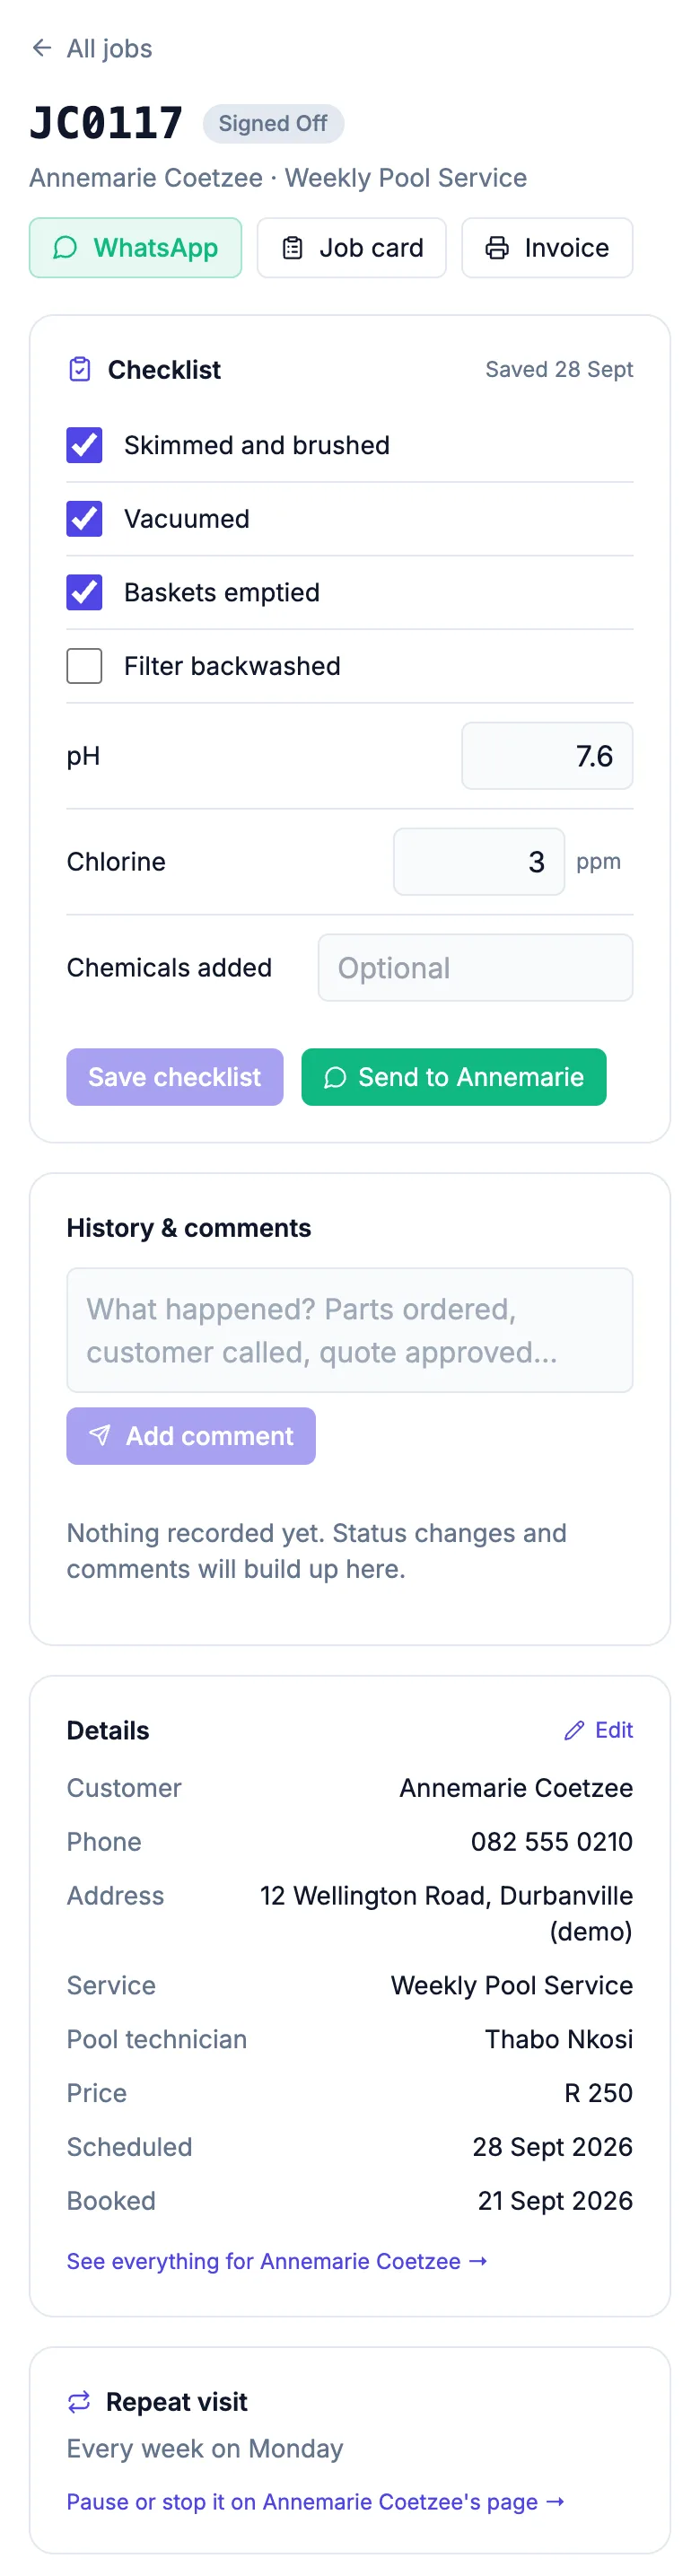Click the history comment text box

tap(350, 1331)
